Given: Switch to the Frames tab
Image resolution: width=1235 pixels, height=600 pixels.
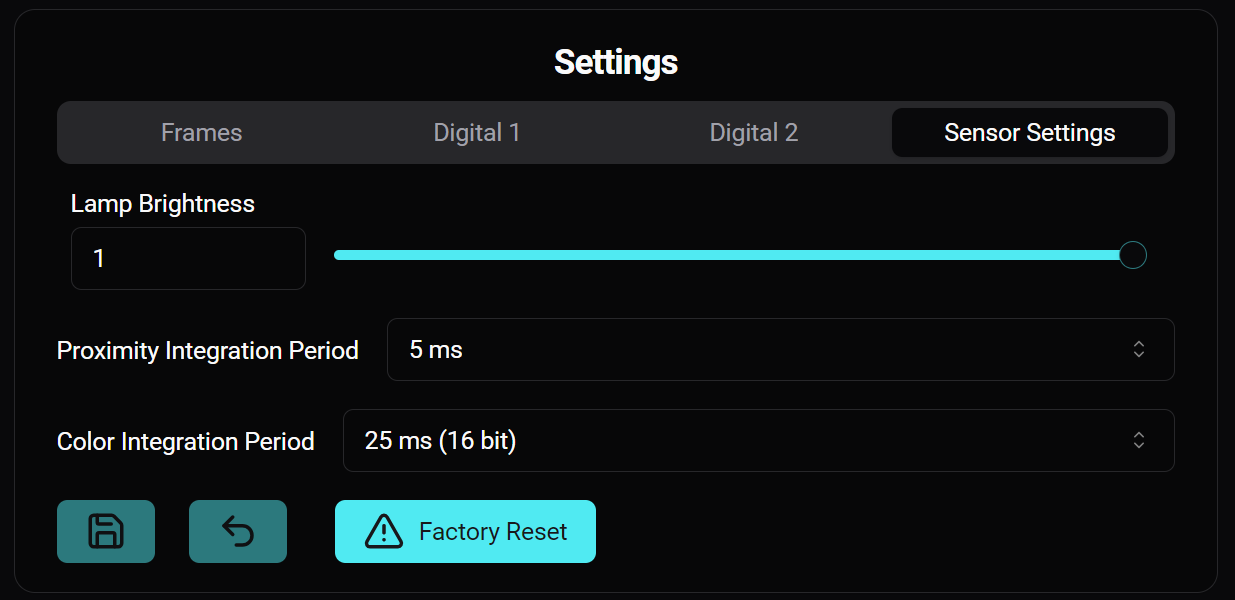Looking at the screenshot, I should [x=201, y=131].
